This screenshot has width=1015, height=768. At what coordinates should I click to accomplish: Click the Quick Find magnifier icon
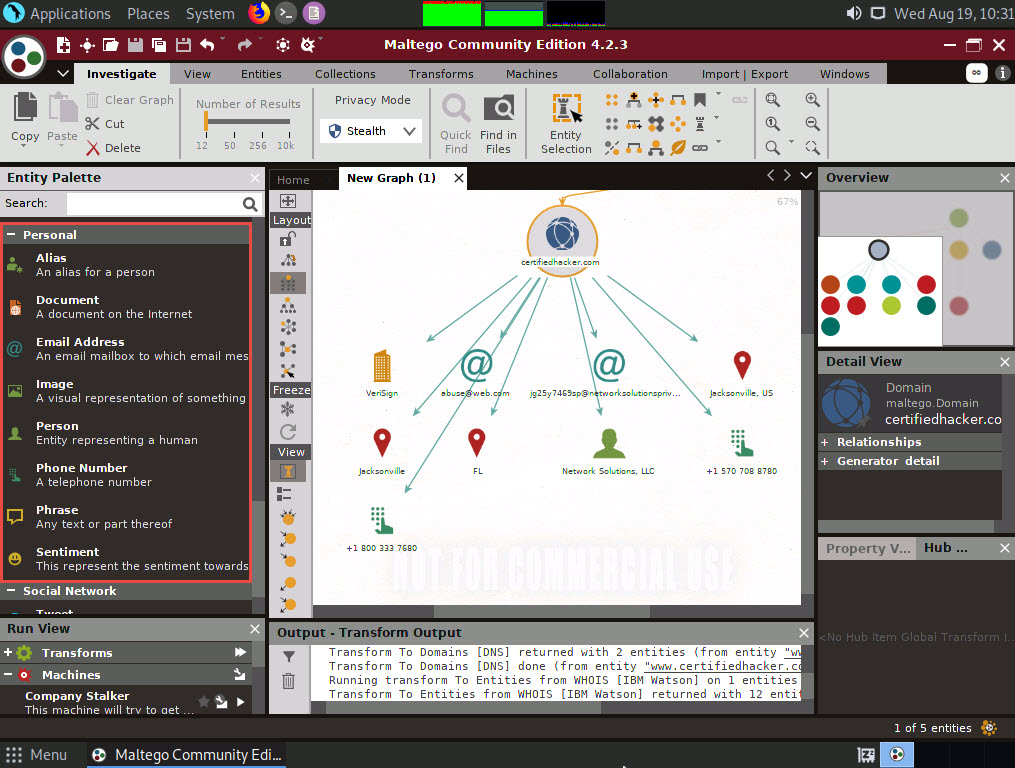click(x=456, y=109)
